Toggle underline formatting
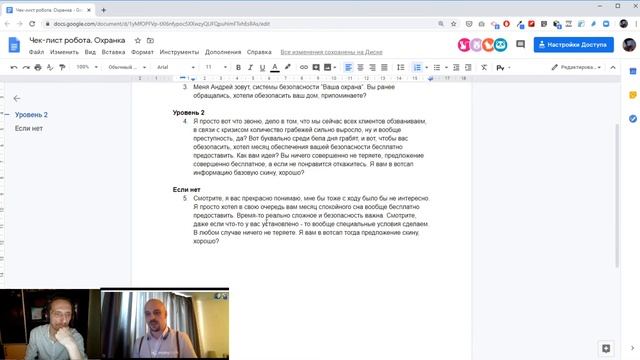 [262, 67]
